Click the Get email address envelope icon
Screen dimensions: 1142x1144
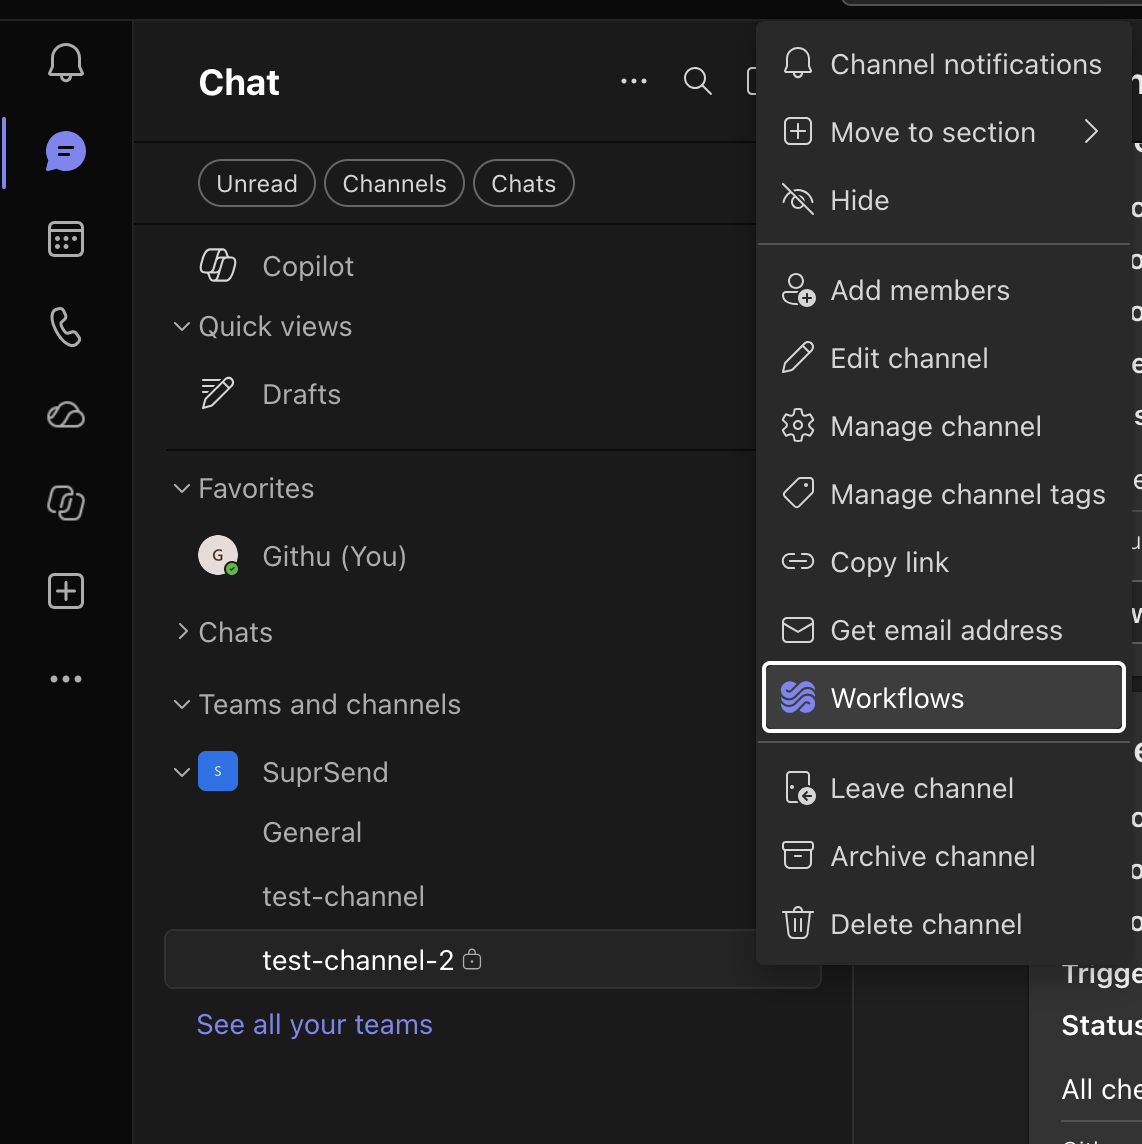[798, 630]
